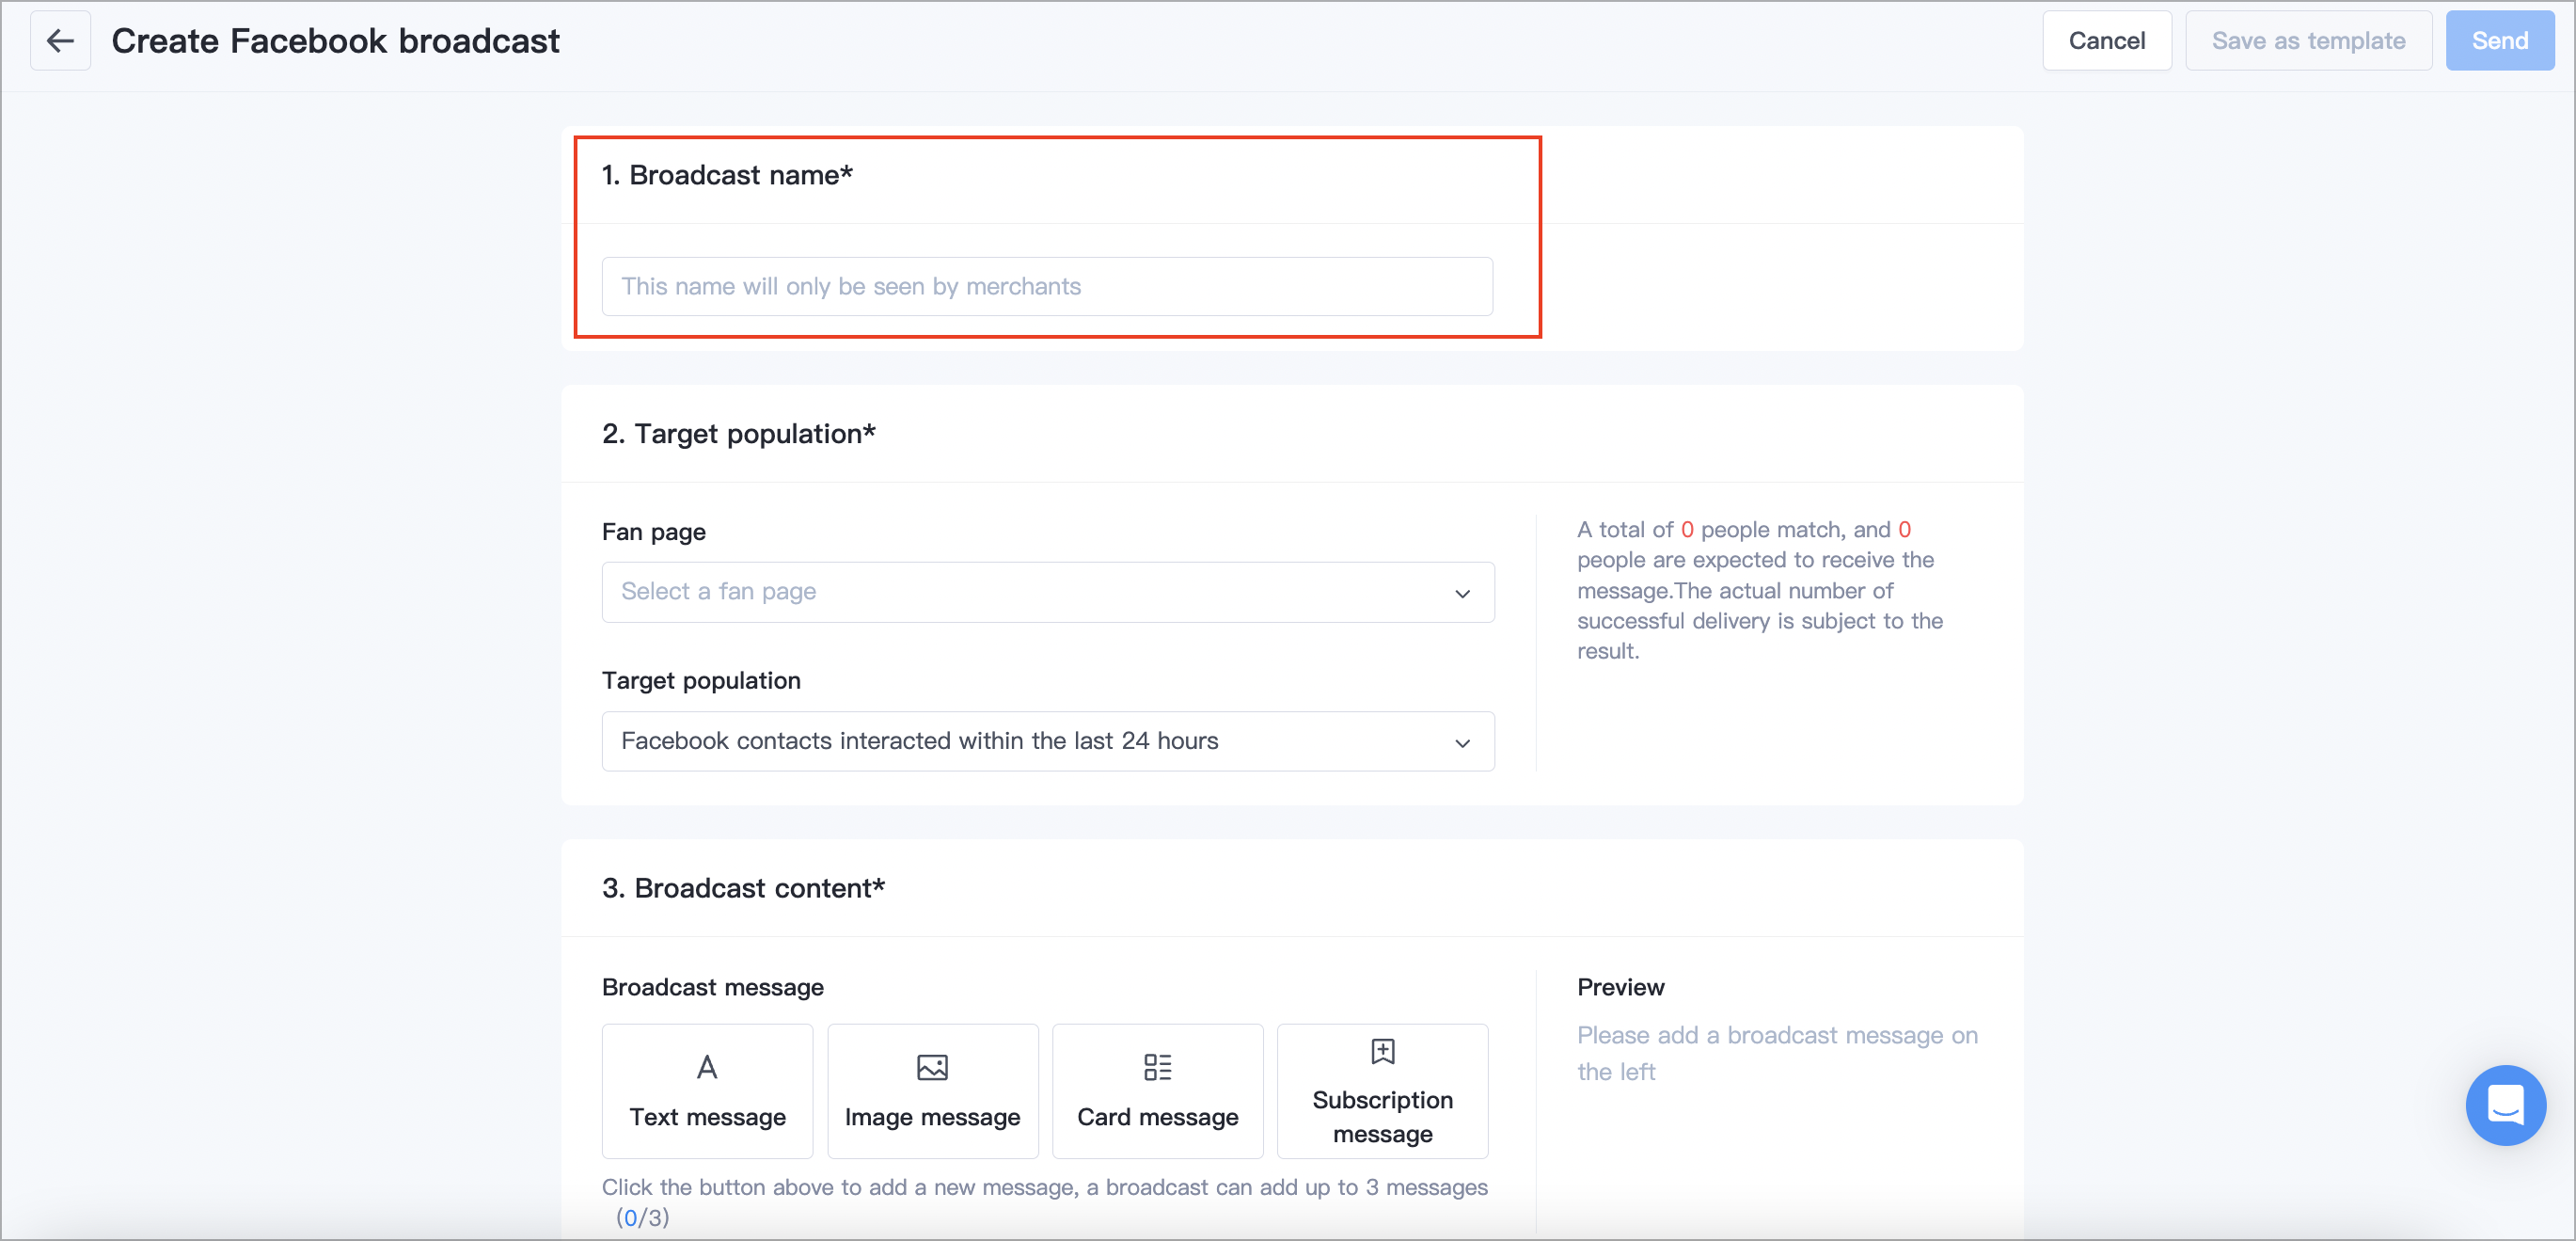Add a Subscription message
The width and height of the screenshot is (2576, 1241).
tap(1382, 1091)
